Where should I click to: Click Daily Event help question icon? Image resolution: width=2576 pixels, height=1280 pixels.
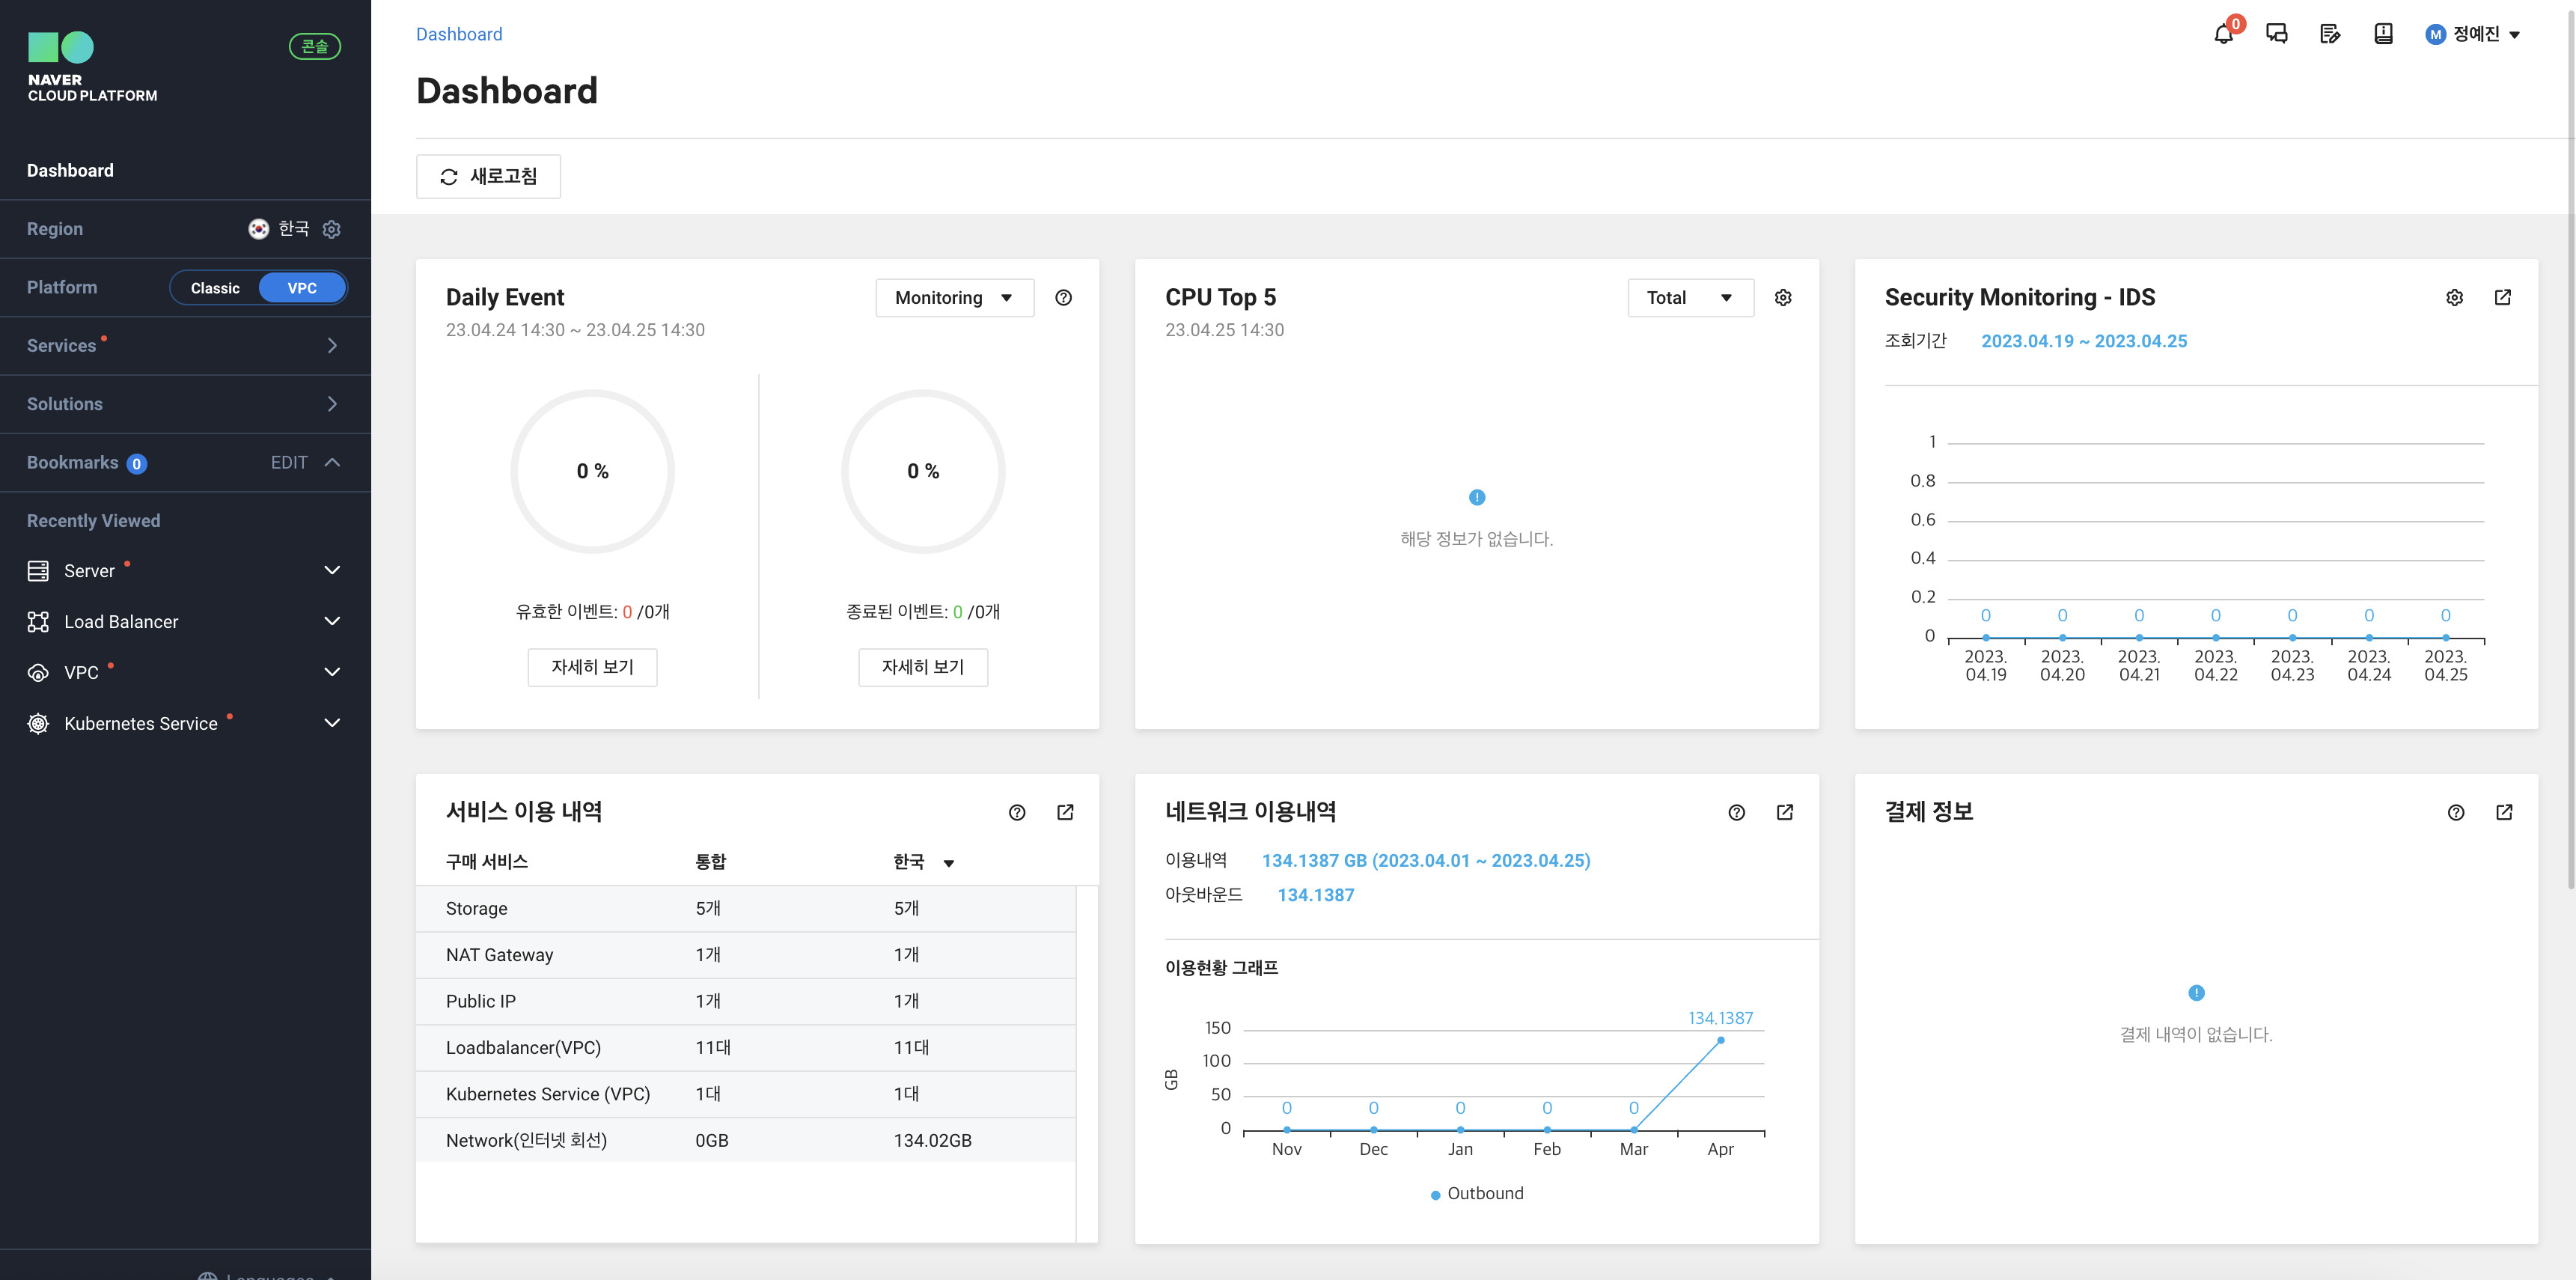tap(1063, 298)
